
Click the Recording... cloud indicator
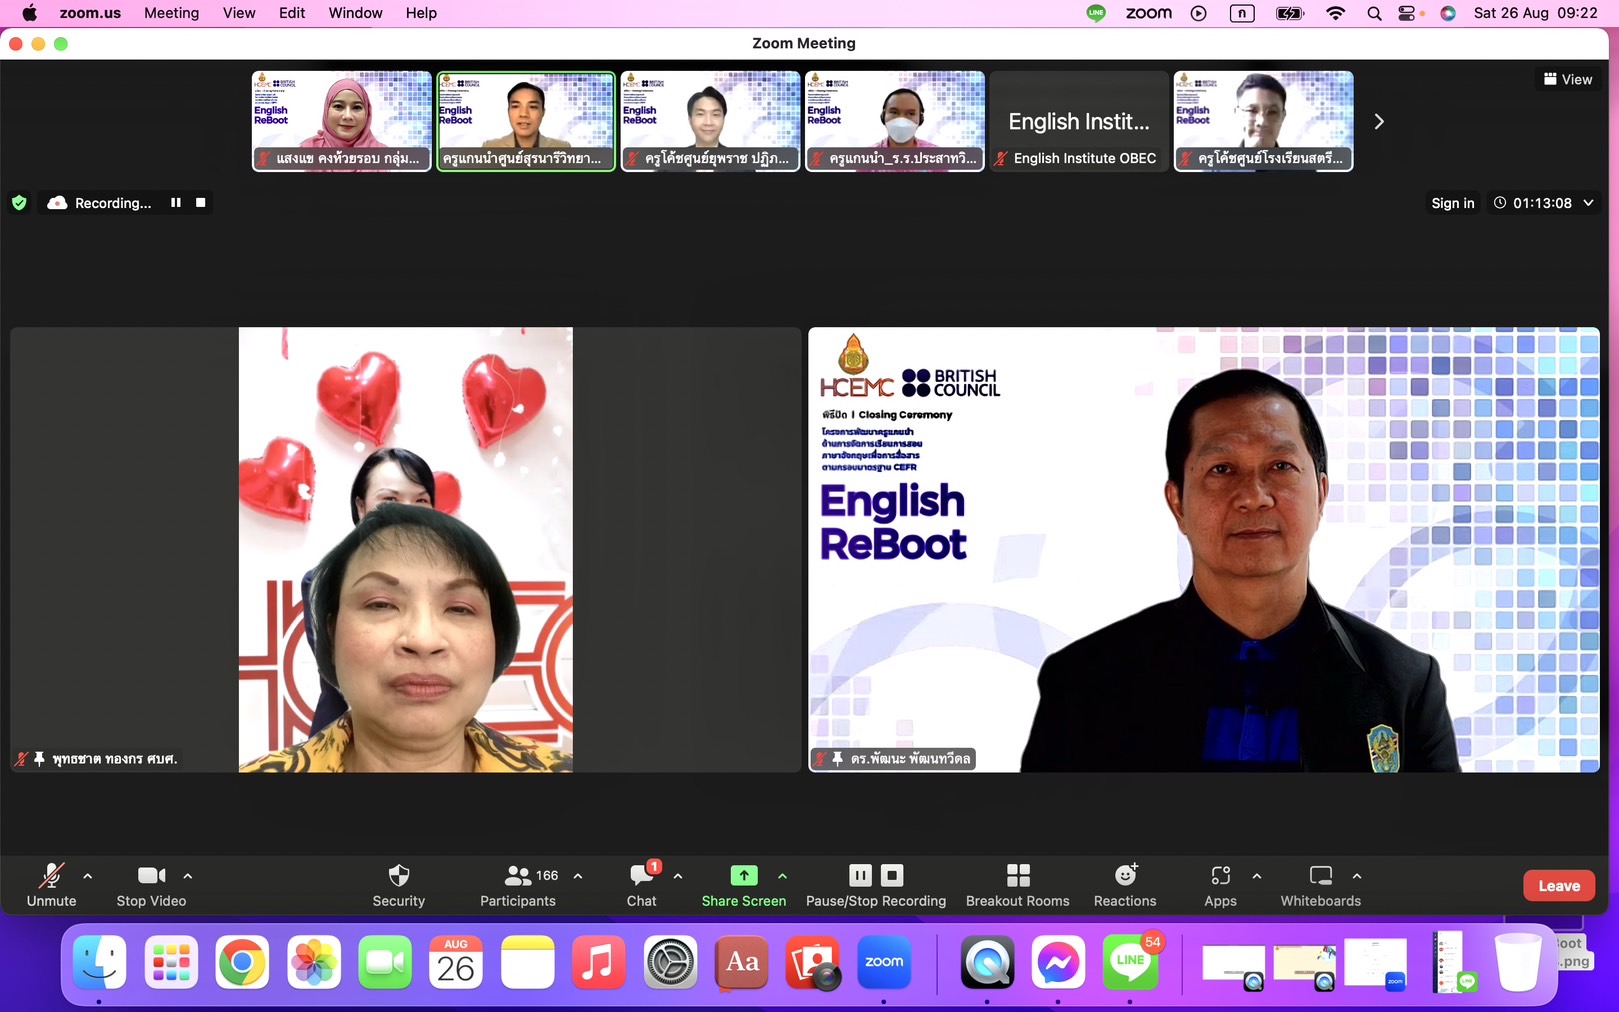99,203
